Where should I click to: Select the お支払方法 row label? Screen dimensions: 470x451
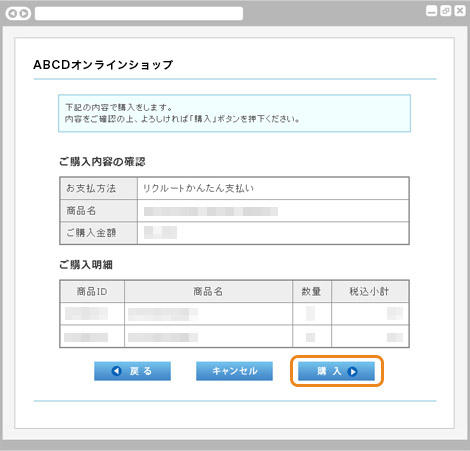coord(98,188)
